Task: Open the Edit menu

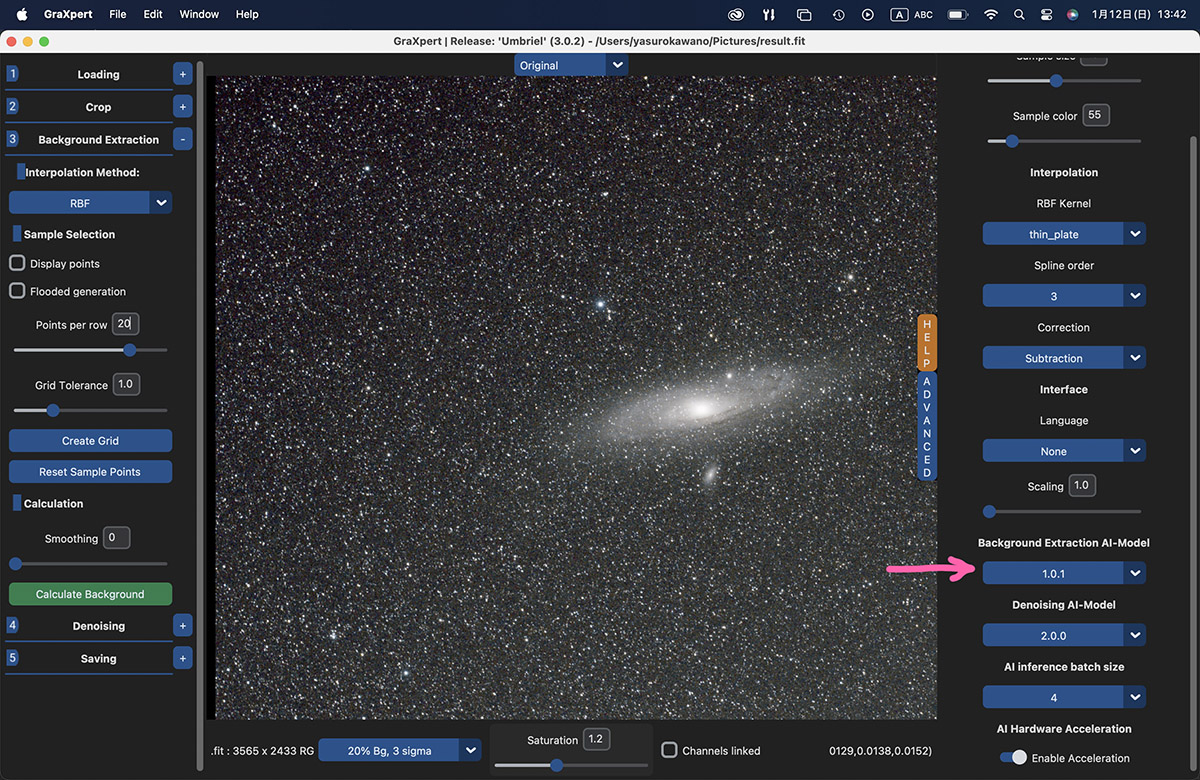Action: (153, 14)
